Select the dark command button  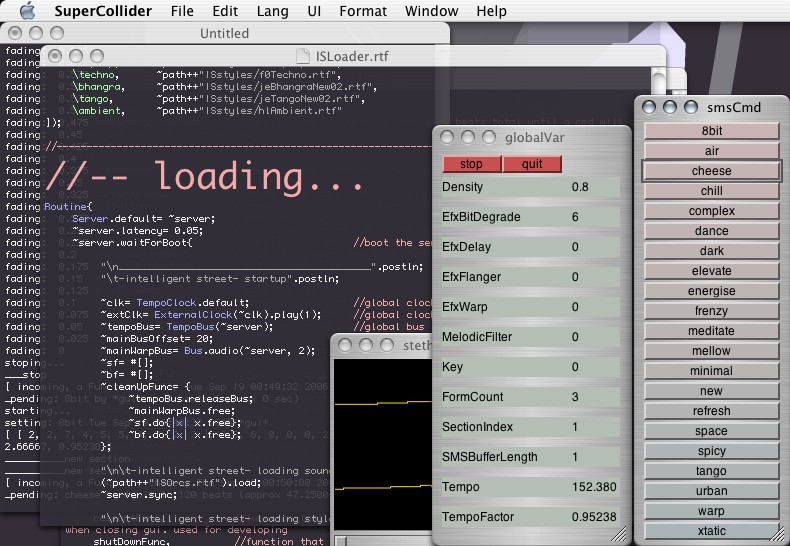point(711,251)
